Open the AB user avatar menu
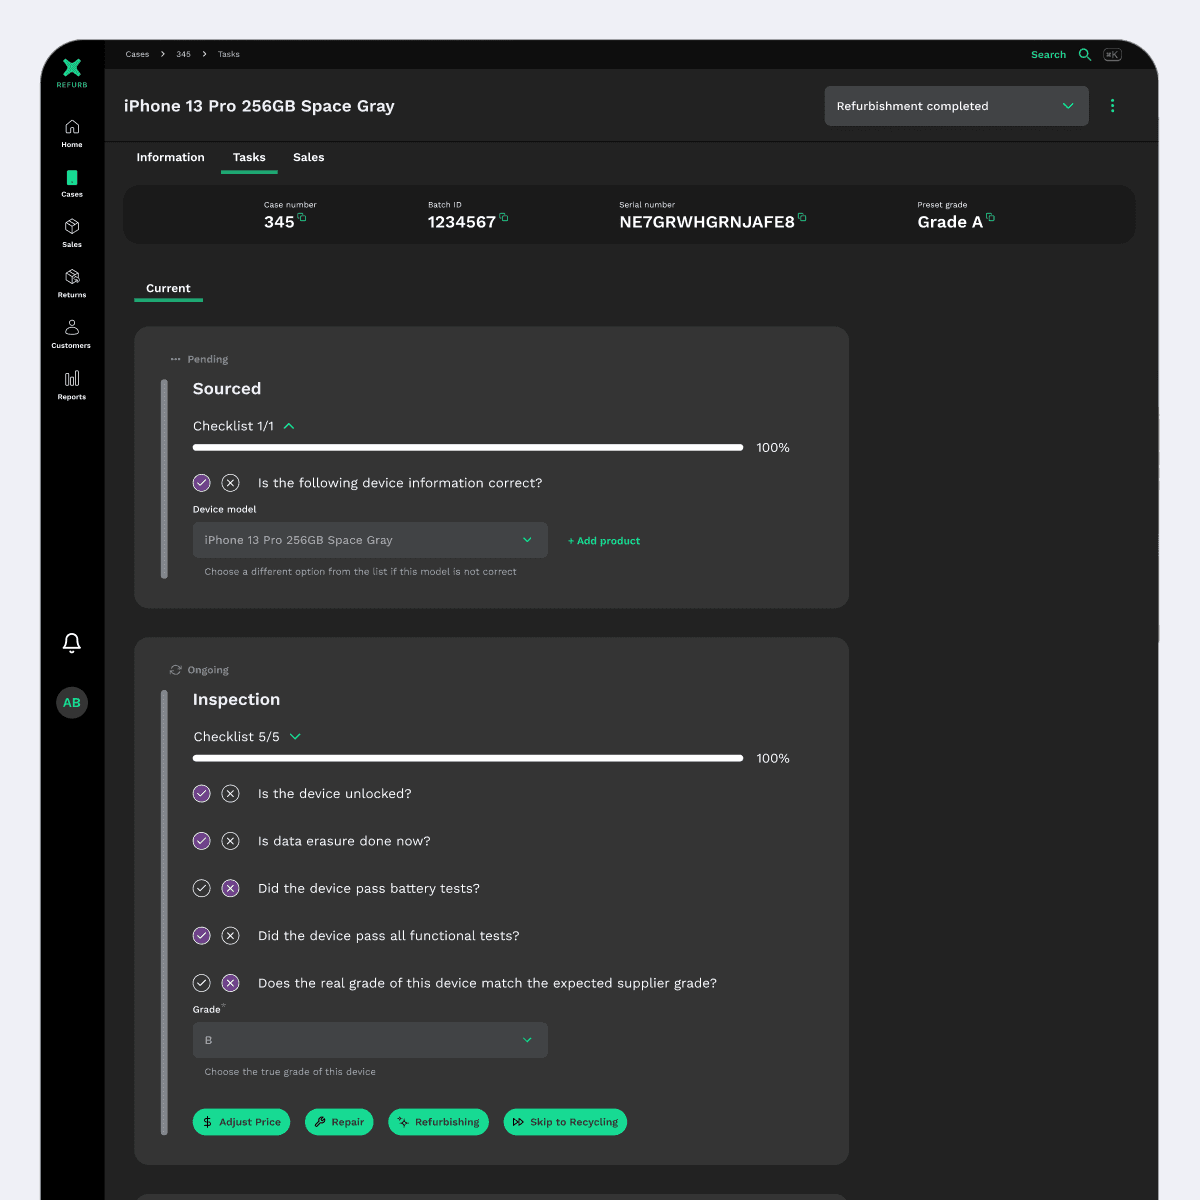 [x=72, y=703]
